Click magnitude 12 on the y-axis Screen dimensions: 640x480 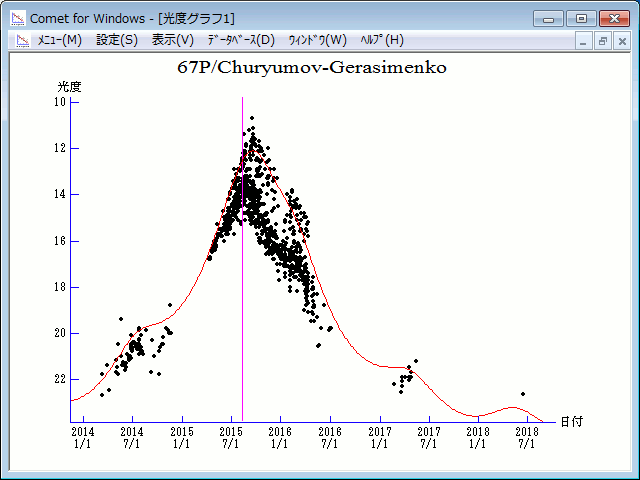[60, 148]
